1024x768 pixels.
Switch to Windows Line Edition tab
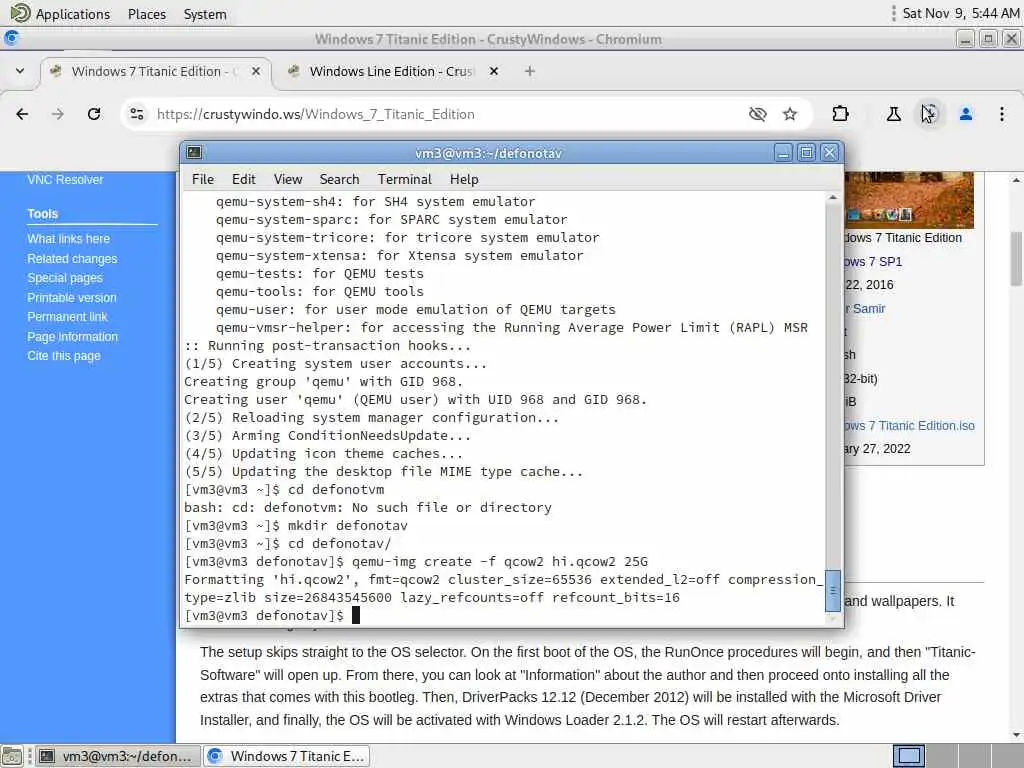(392, 71)
